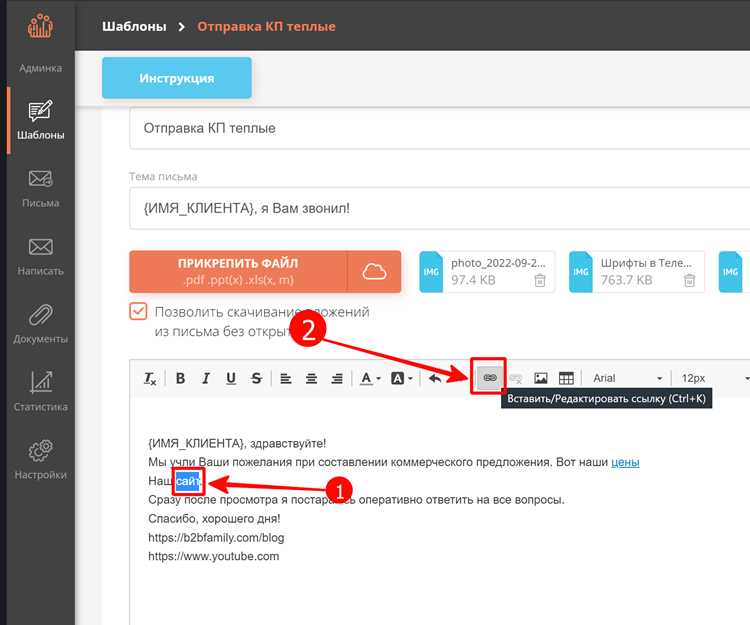
Task: Click the Тема письма input field
Action: 440,208
